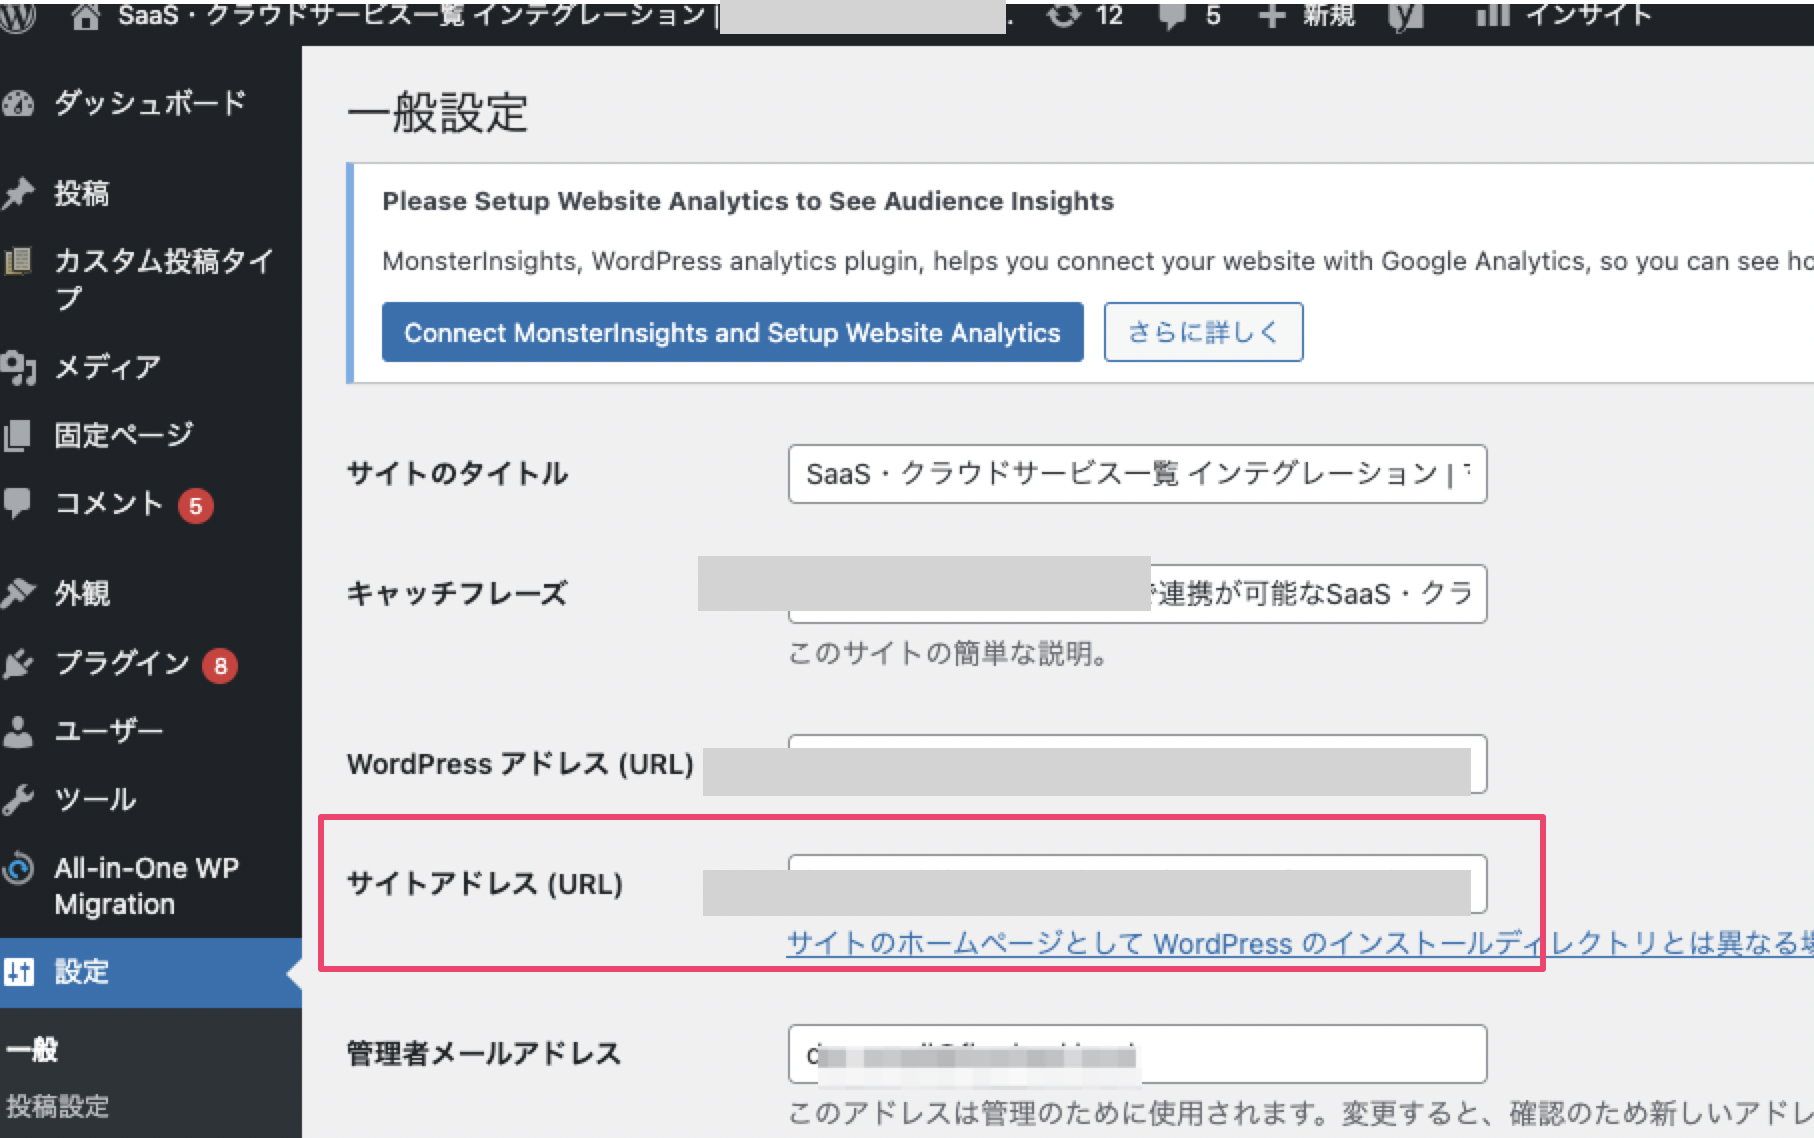This screenshot has height=1138, width=1814.
Task: Open comments bubble icon showing 5
Action: [x=1173, y=16]
